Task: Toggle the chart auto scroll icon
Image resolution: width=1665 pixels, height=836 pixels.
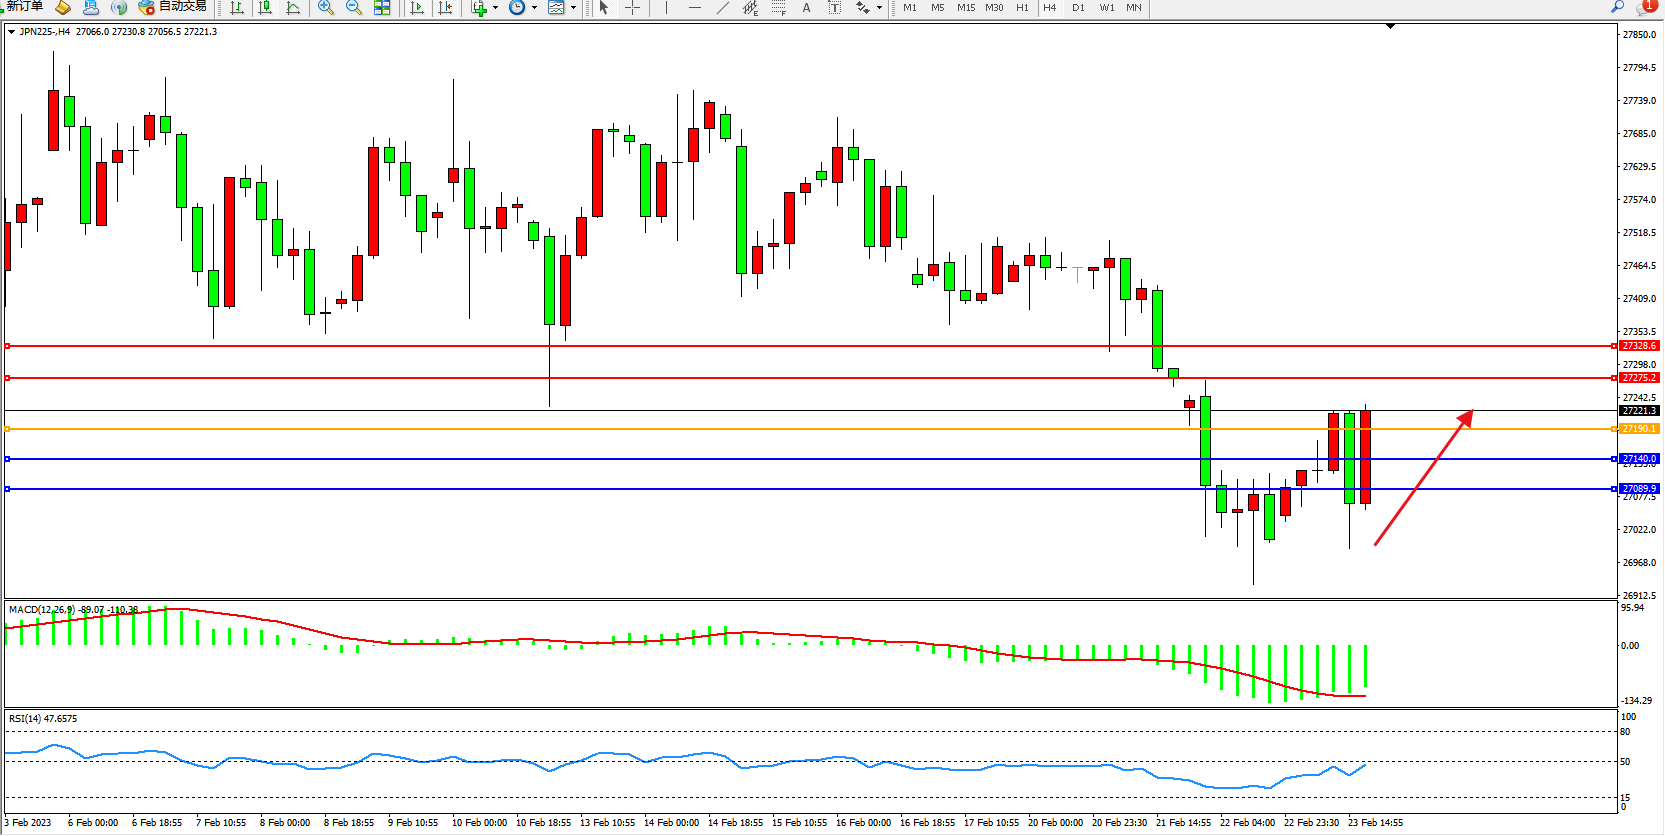Action: click(418, 7)
